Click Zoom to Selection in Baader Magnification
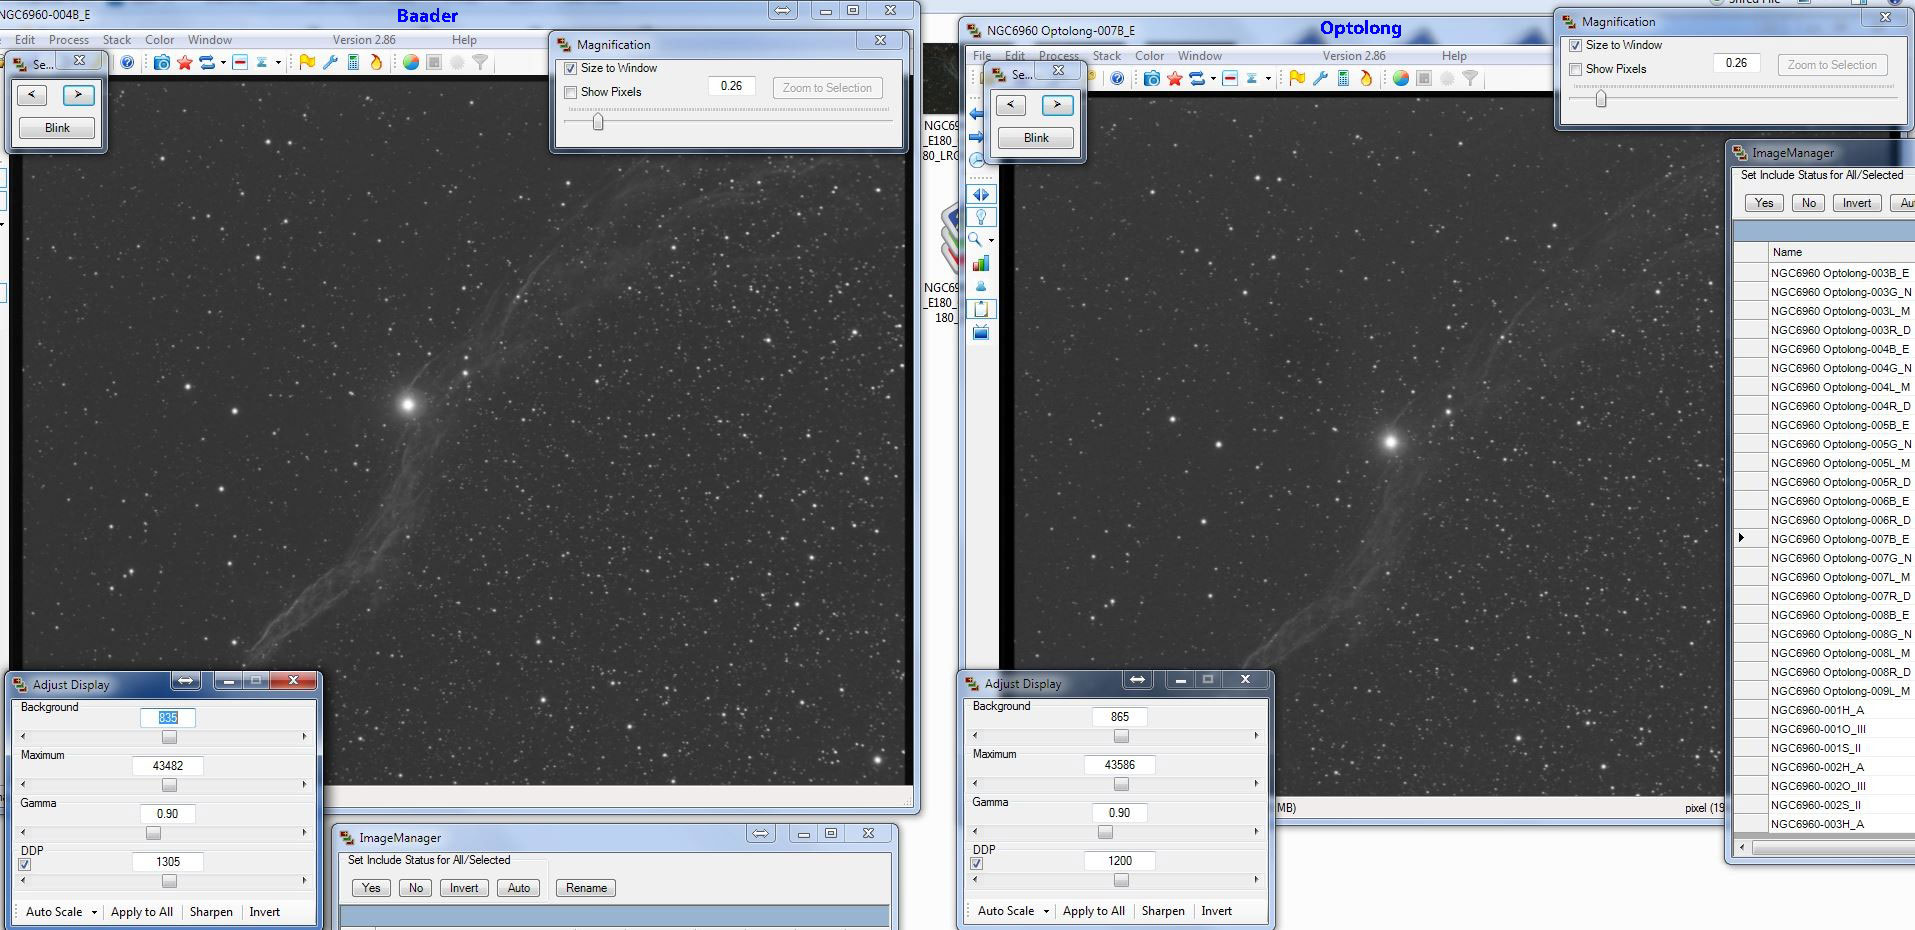 (x=827, y=88)
